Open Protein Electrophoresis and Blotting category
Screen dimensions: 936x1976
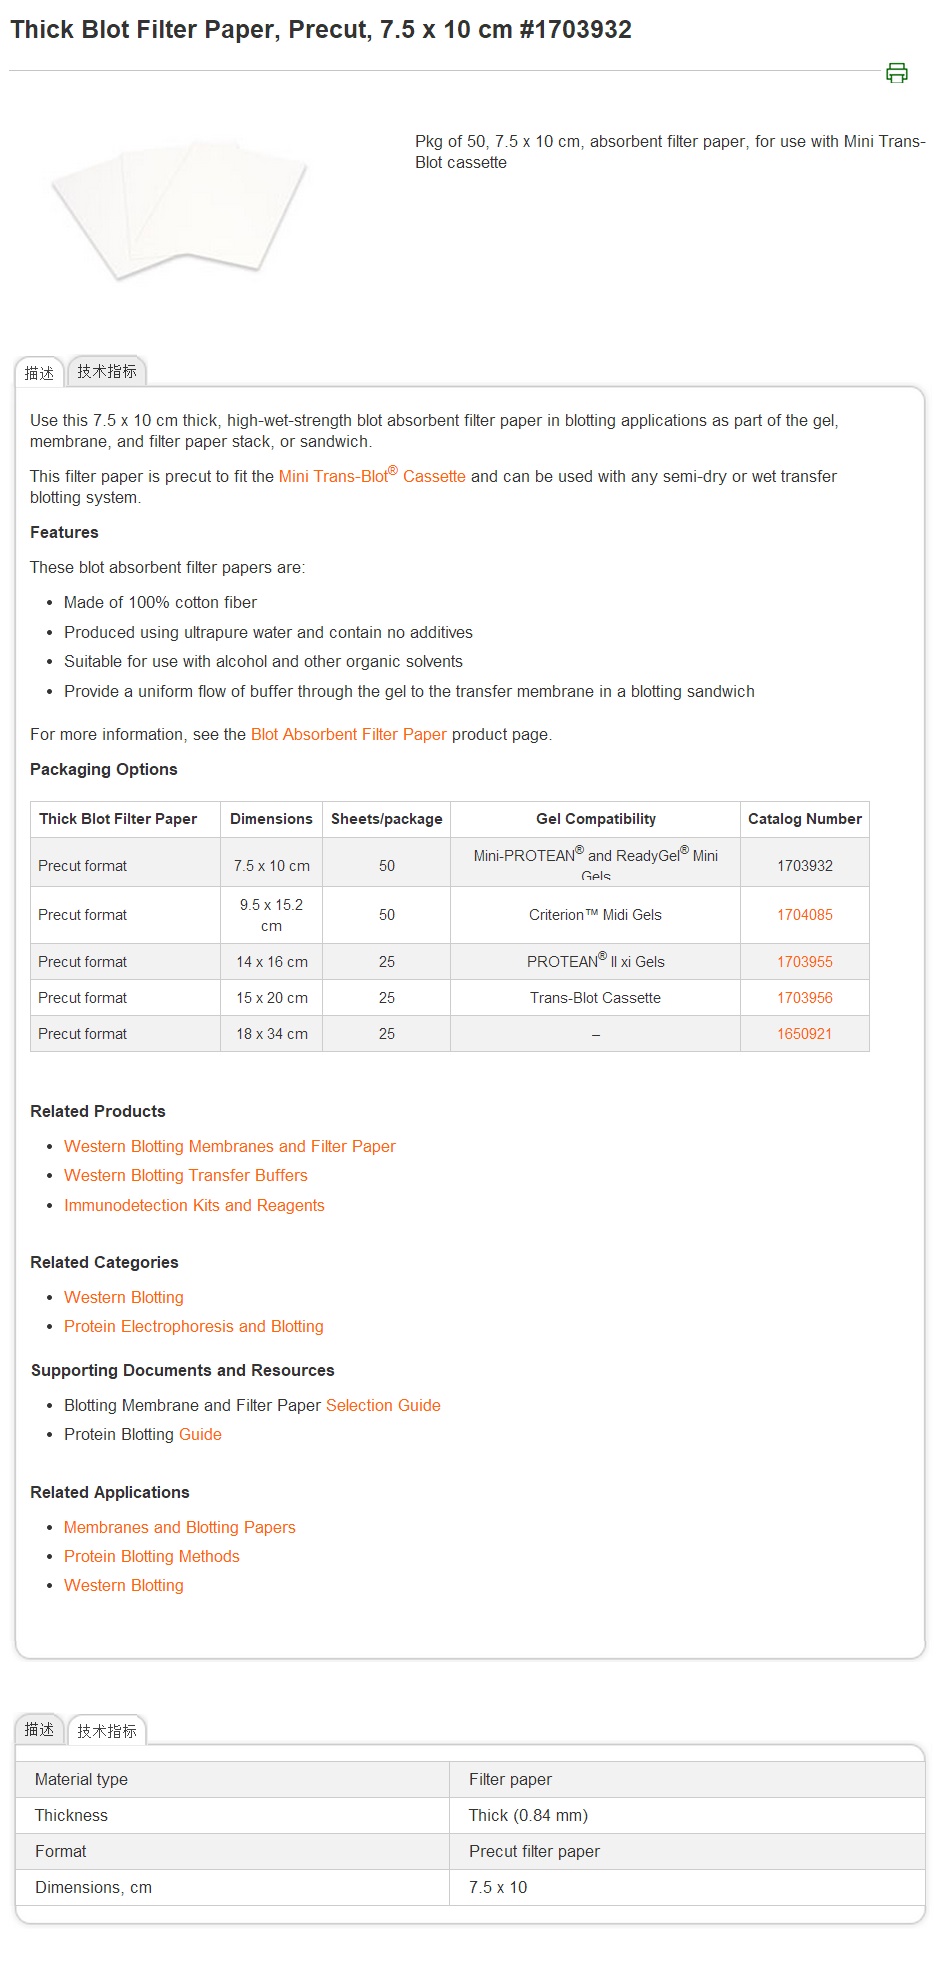193,1326
